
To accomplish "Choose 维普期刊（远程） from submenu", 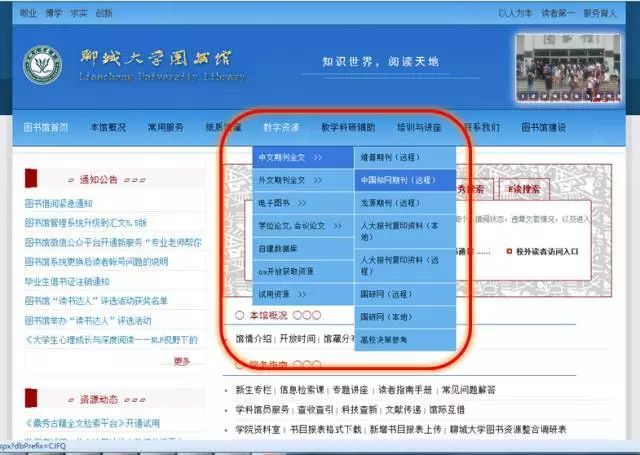I will tap(405, 158).
